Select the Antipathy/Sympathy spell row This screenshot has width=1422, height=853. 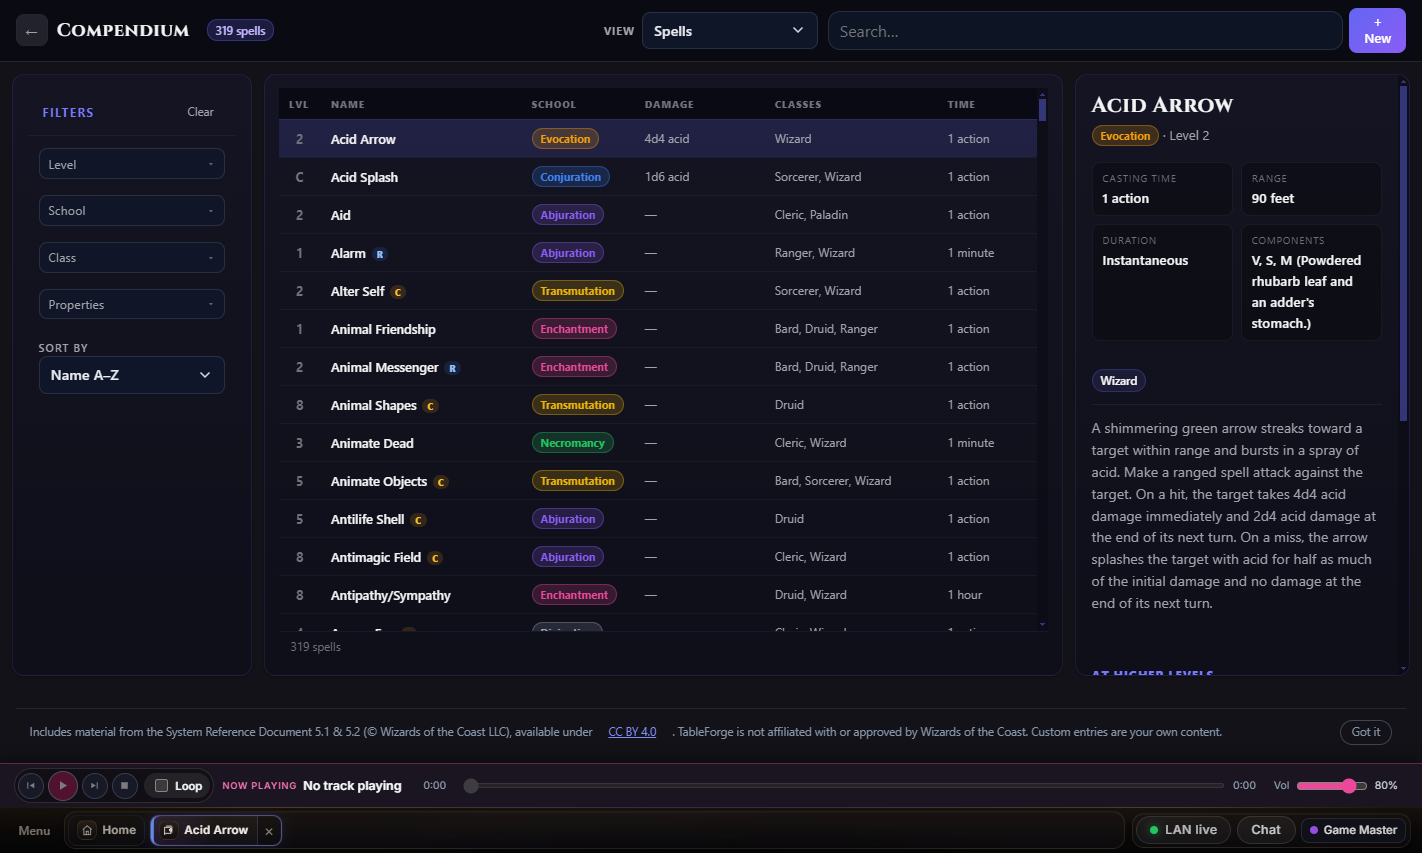(658, 595)
